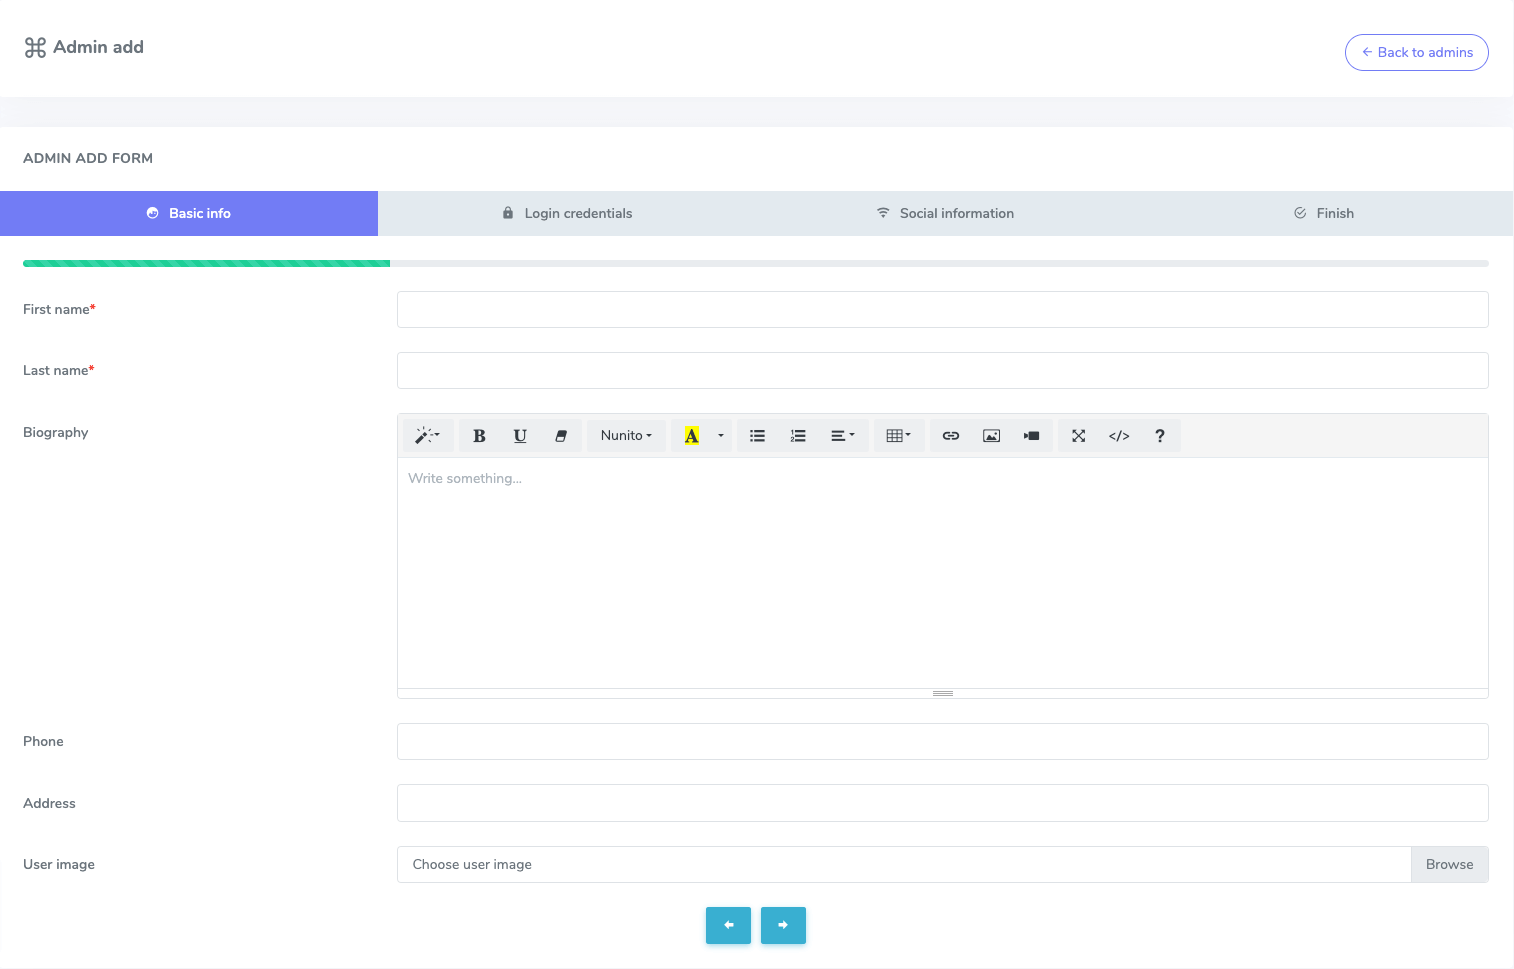
Task: Insert an unordered bullet list
Action: pos(757,436)
